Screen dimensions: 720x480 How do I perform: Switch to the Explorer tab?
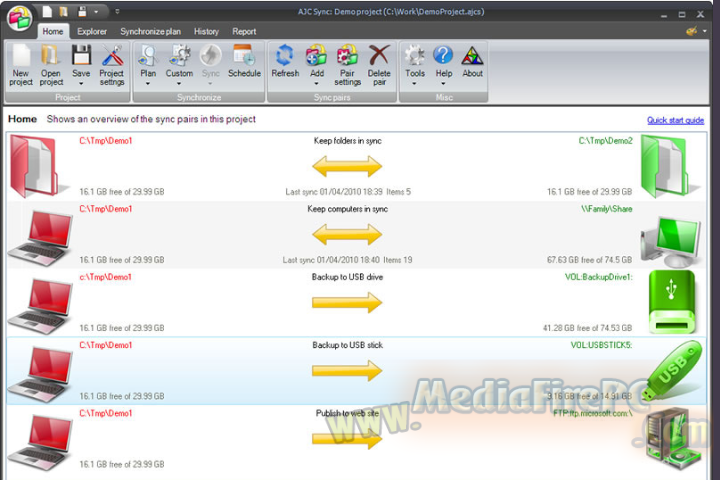coord(92,32)
